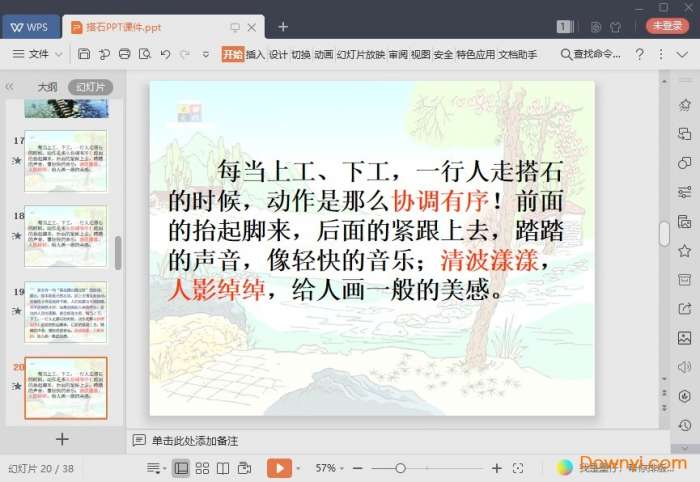700x482 pixels.
Task: Select slide 19 thumbnail
Action: tap(66, 312)
